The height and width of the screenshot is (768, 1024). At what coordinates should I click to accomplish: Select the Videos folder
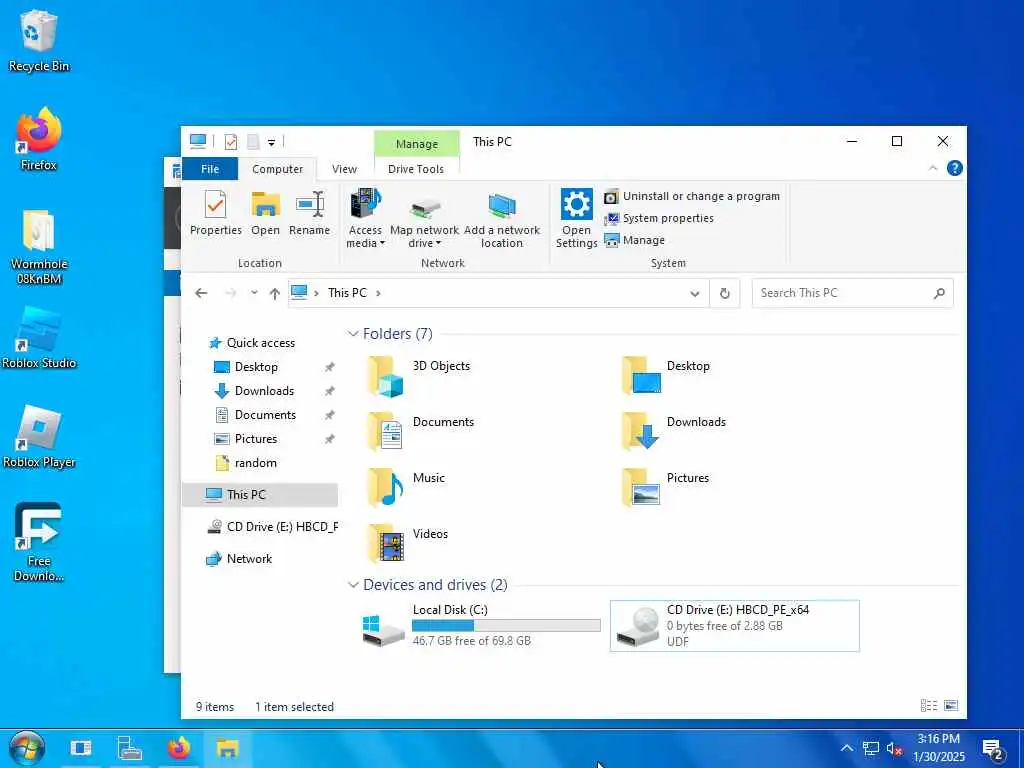tap(408, 544)
